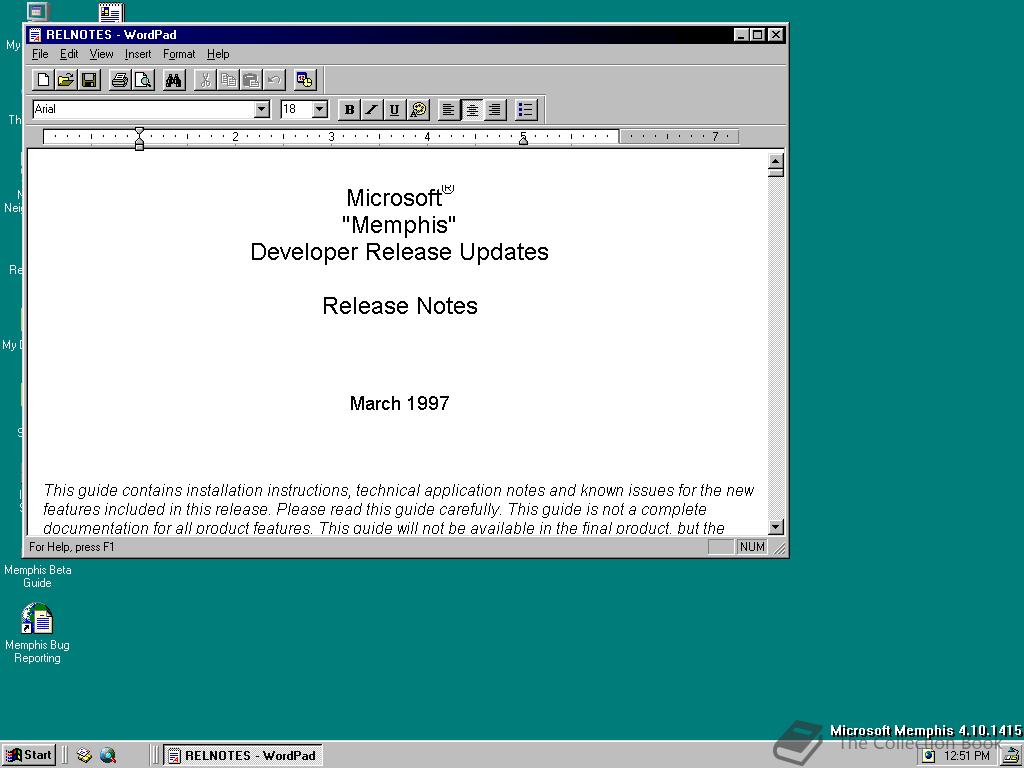
Task: Cut selection with the scissors icon
Action: tap(205, 80)
